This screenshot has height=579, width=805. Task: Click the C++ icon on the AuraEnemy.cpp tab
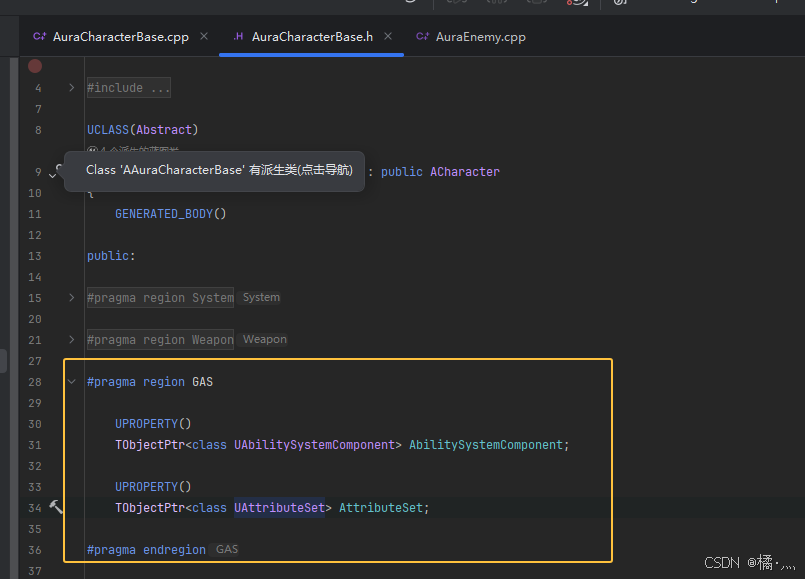[424, 36]
